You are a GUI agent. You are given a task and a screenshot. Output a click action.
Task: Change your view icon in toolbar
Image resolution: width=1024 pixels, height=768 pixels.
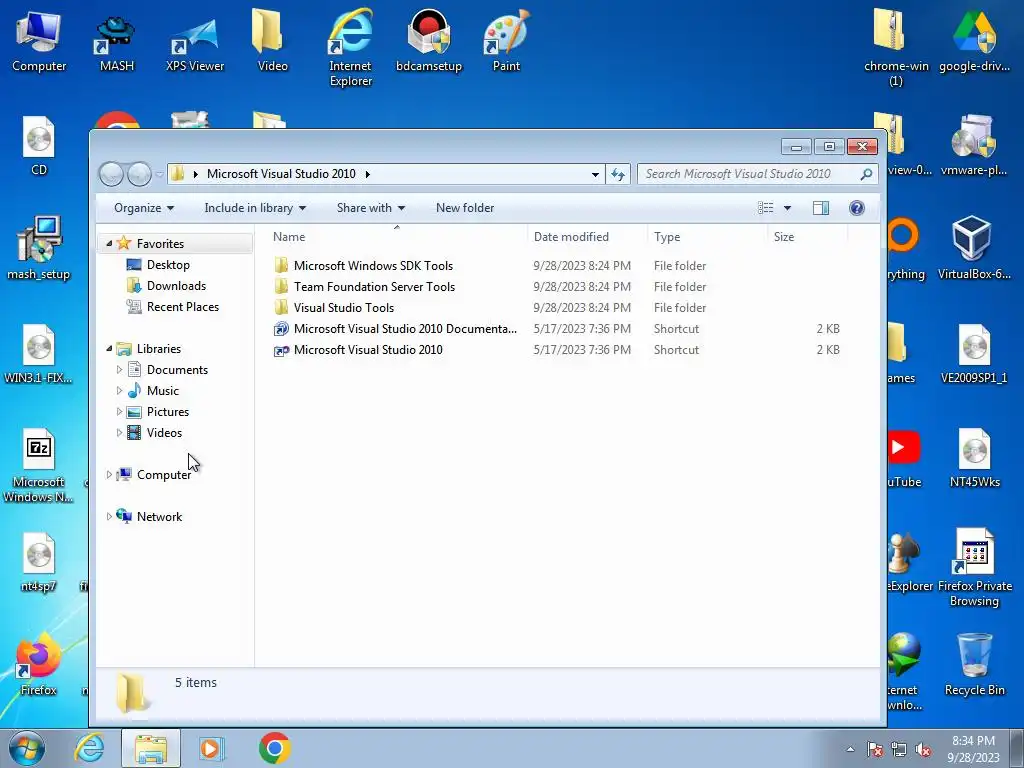(x=765, y=208)
